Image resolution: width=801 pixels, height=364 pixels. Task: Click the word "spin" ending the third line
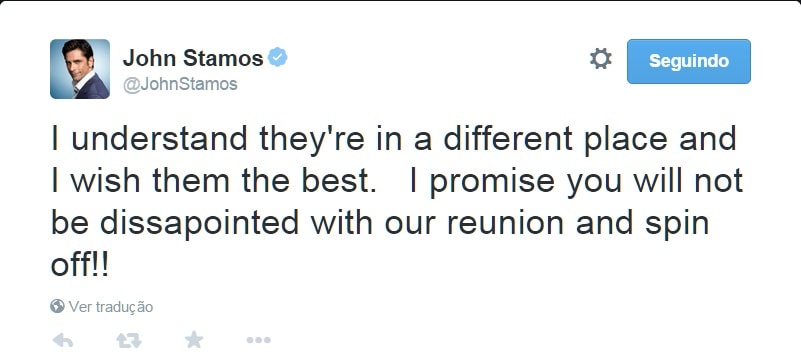[x=677, y=225]
